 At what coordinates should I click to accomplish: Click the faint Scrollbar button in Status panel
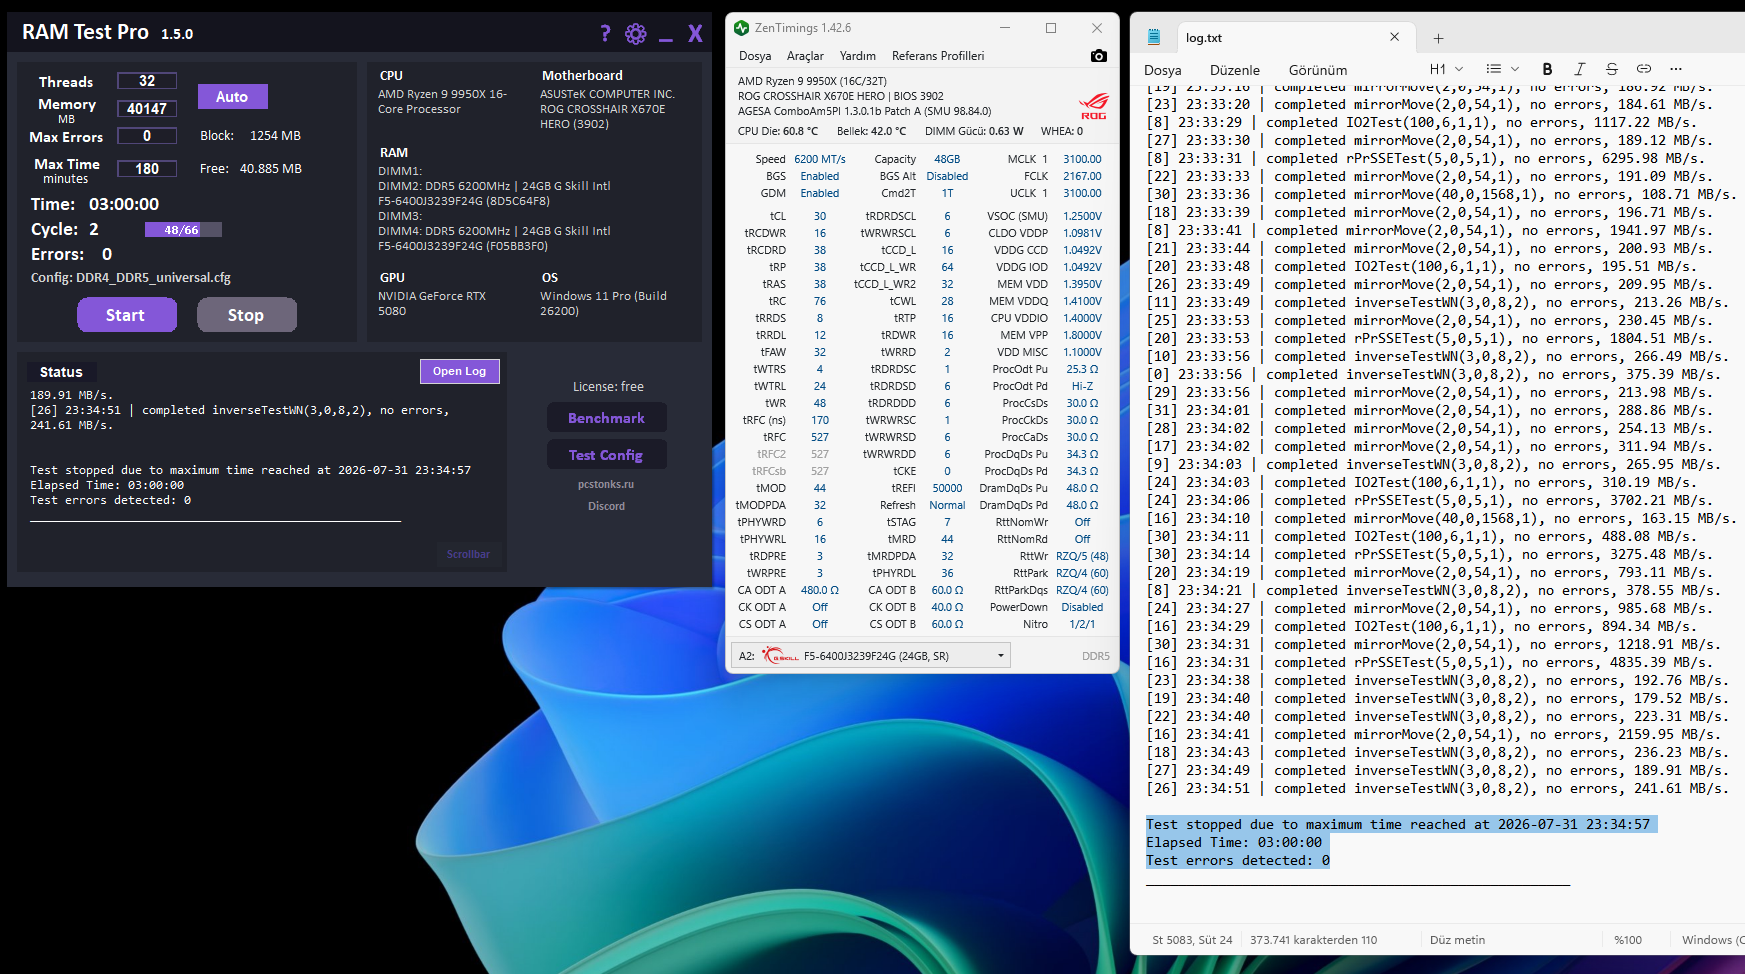468,554
